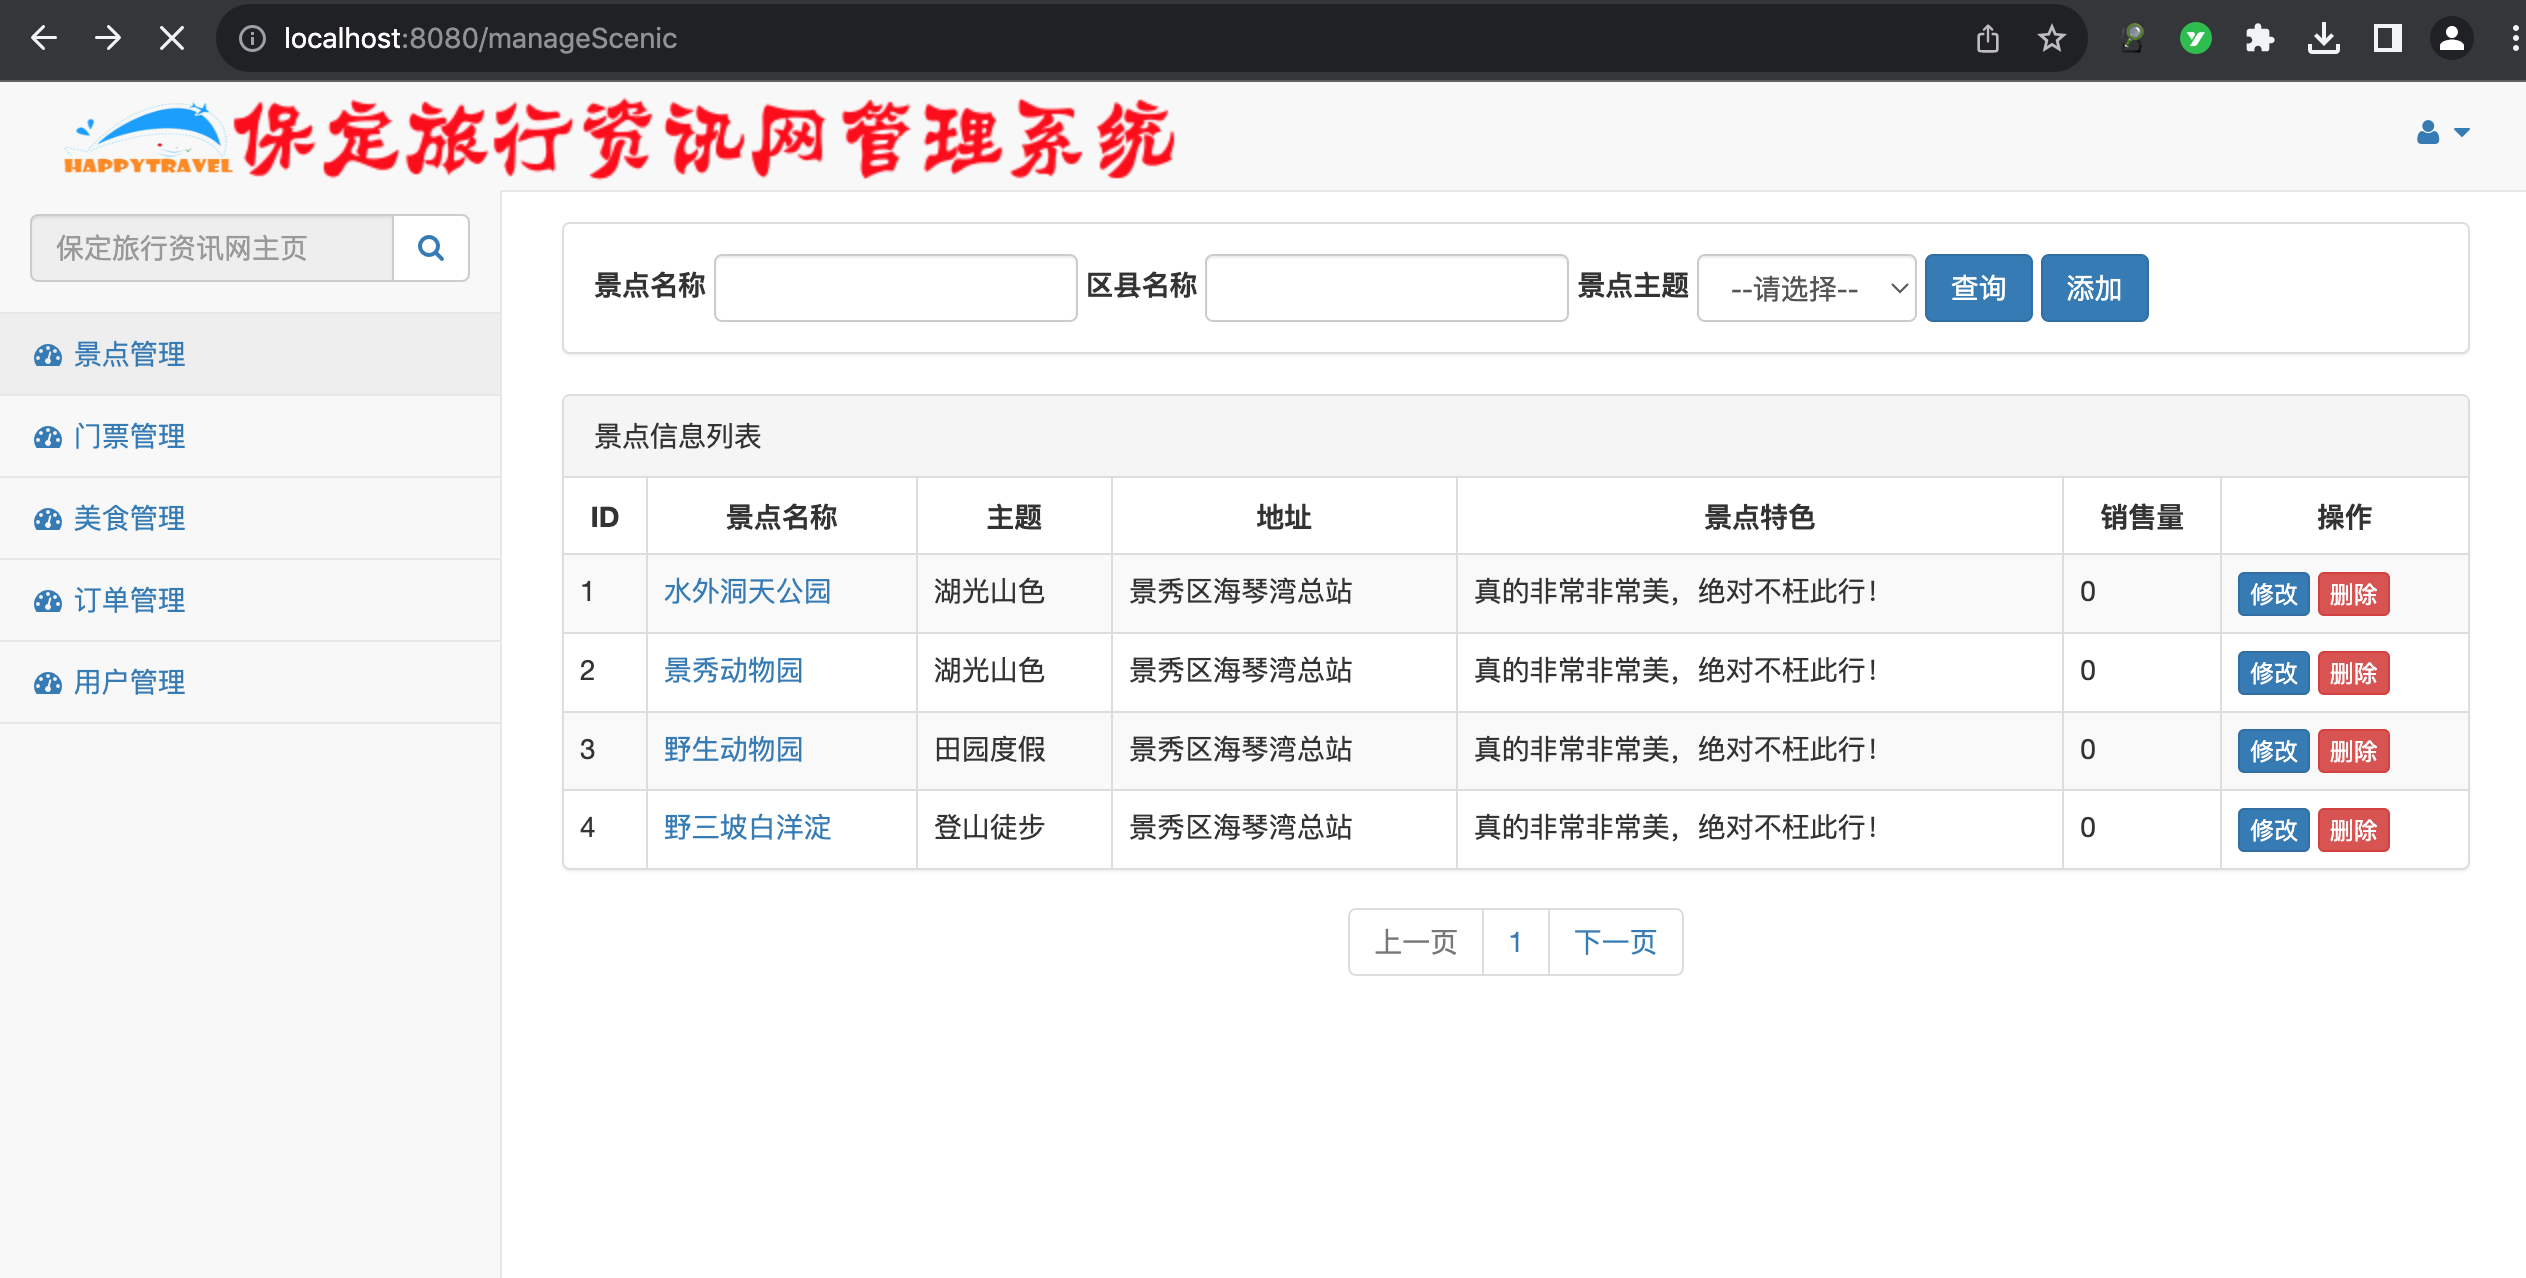Click the 景点特色 column header
Image resolution: width=2526 pixels, height=1278 pixels.
[1759, 517]
